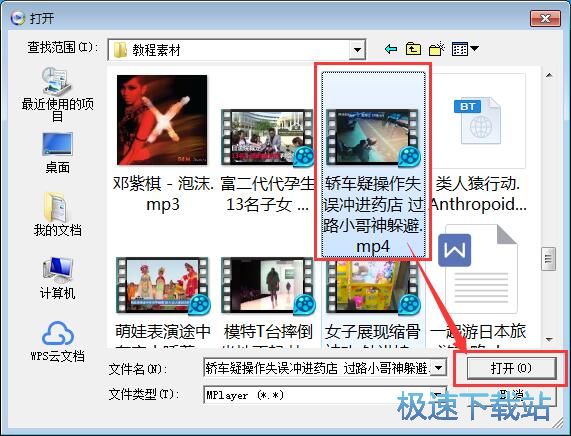Viewport: 571px width, 436px height.
Task: Click the 富二代代孕生 13名子女 file name
Action: [x=267, y=194]
